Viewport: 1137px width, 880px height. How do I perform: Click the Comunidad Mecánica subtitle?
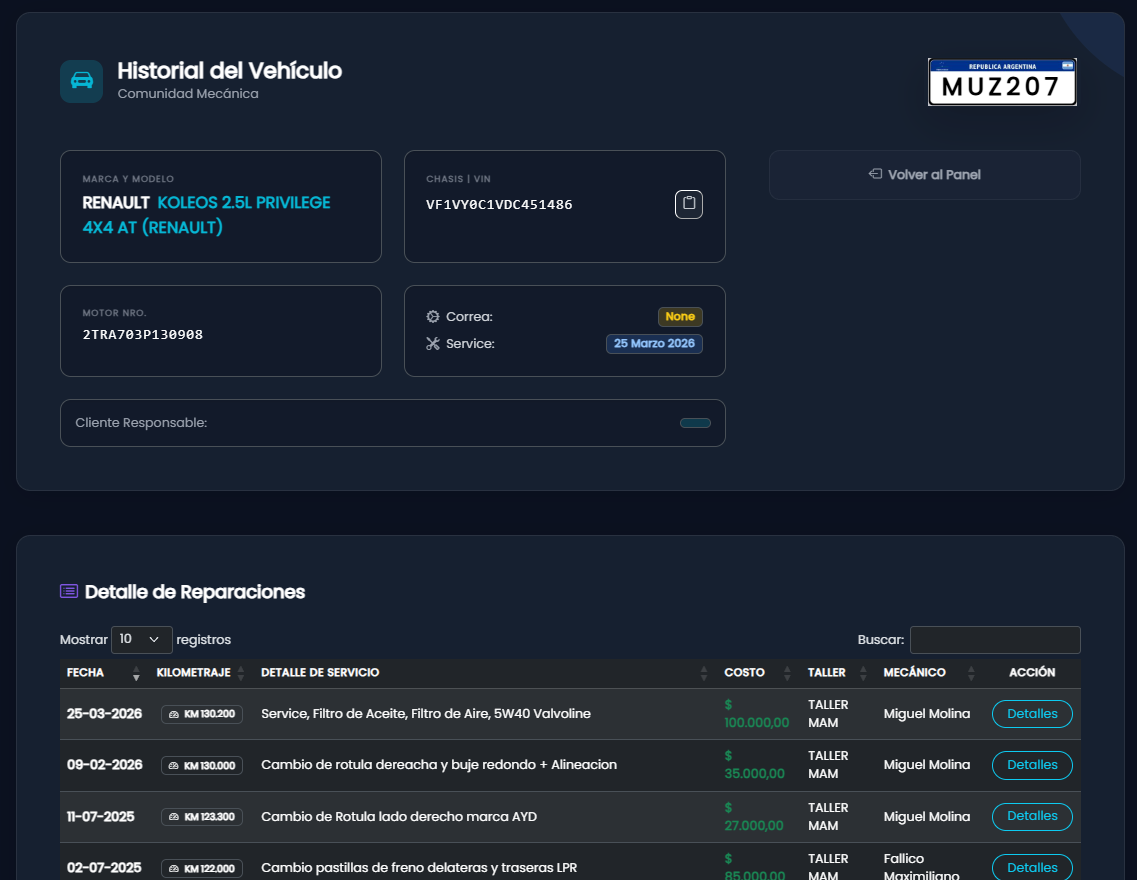pyautogui.click(x=188, y=94)
